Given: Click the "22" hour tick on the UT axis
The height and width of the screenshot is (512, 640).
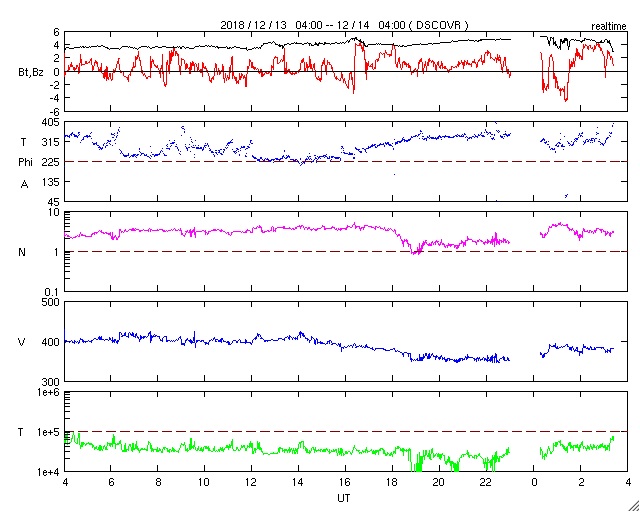Looking at the screenshot, I should pyautogui.click(x=486, y=482).
